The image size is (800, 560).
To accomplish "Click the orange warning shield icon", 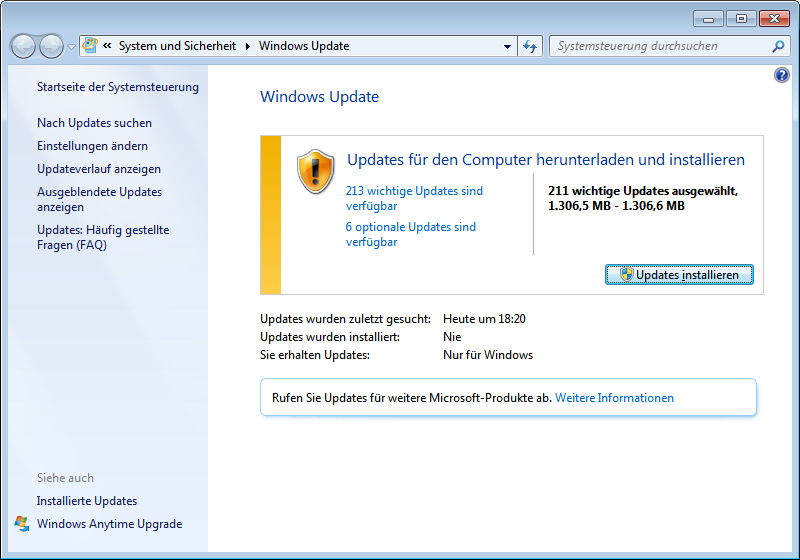I will (315, 172).
